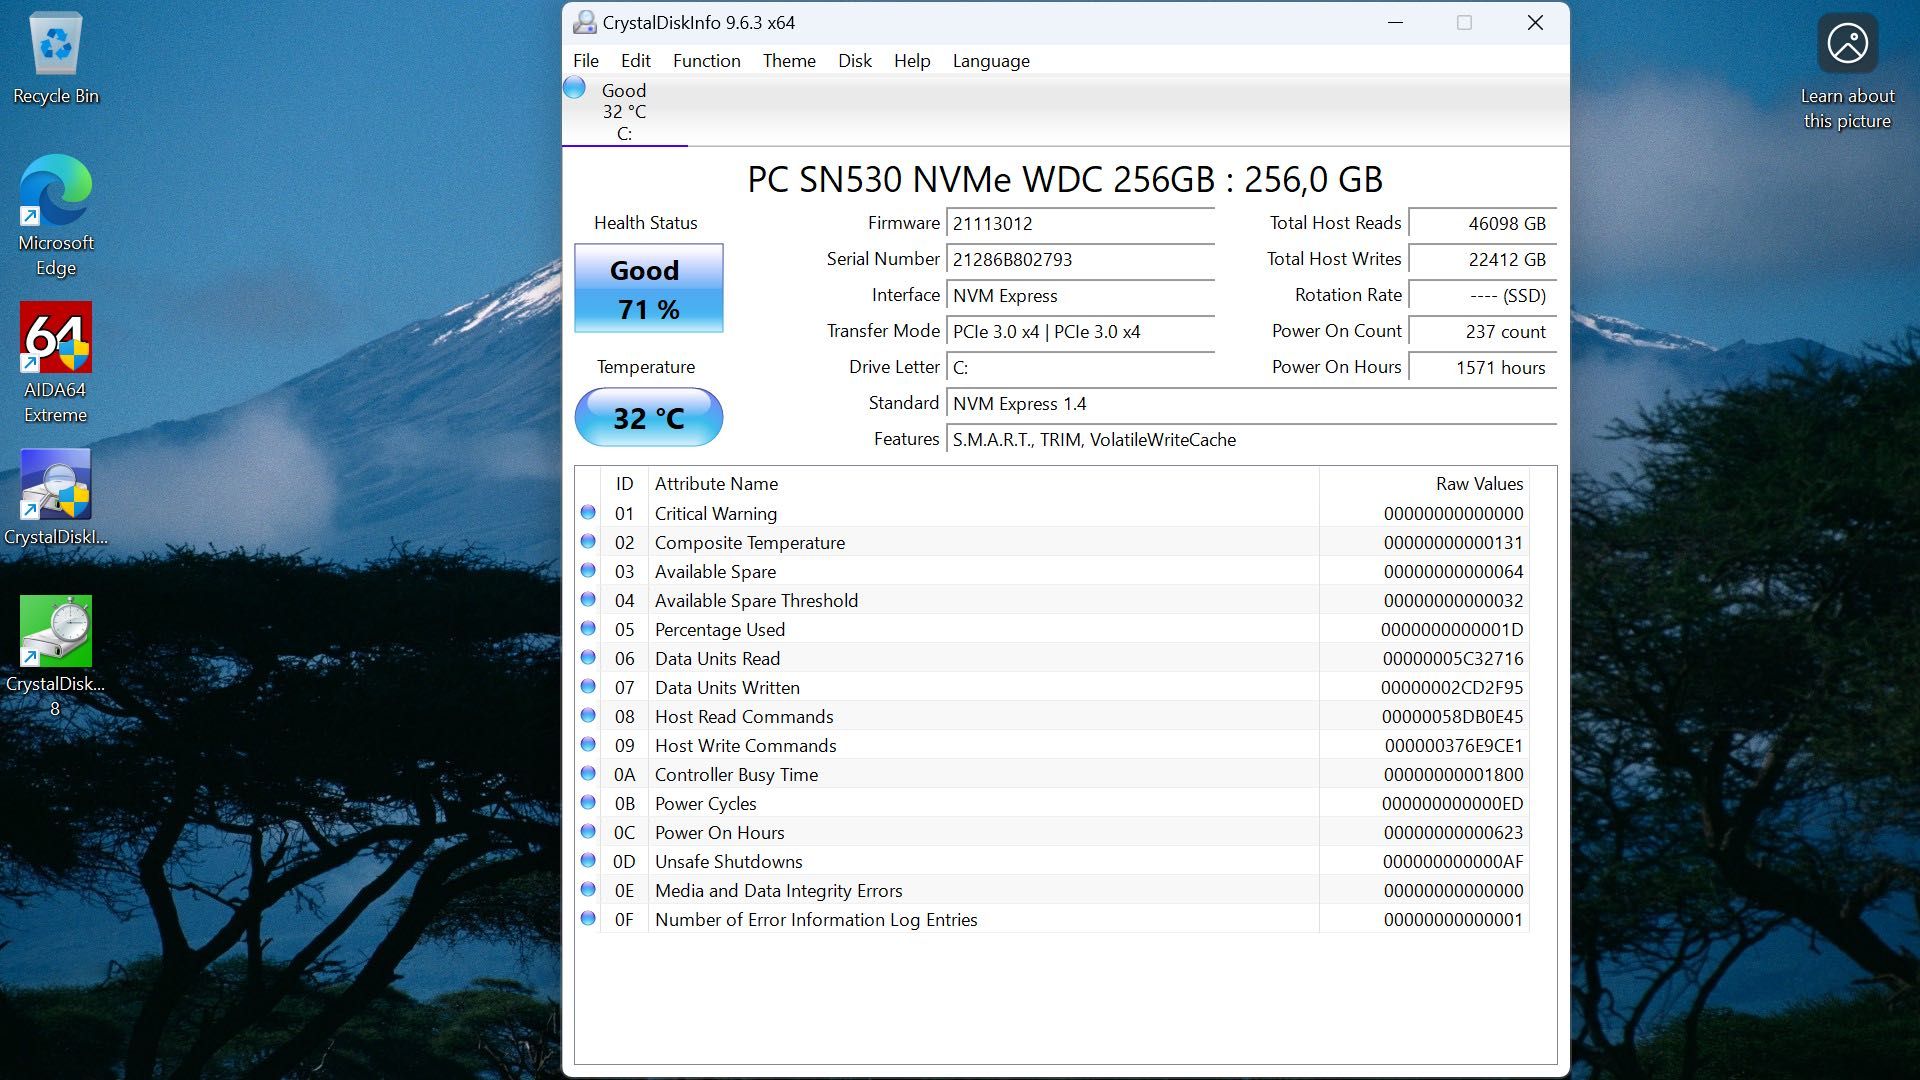1920x1080 pixels.
Task: Click the ID column header
Action: click(624, 484)
